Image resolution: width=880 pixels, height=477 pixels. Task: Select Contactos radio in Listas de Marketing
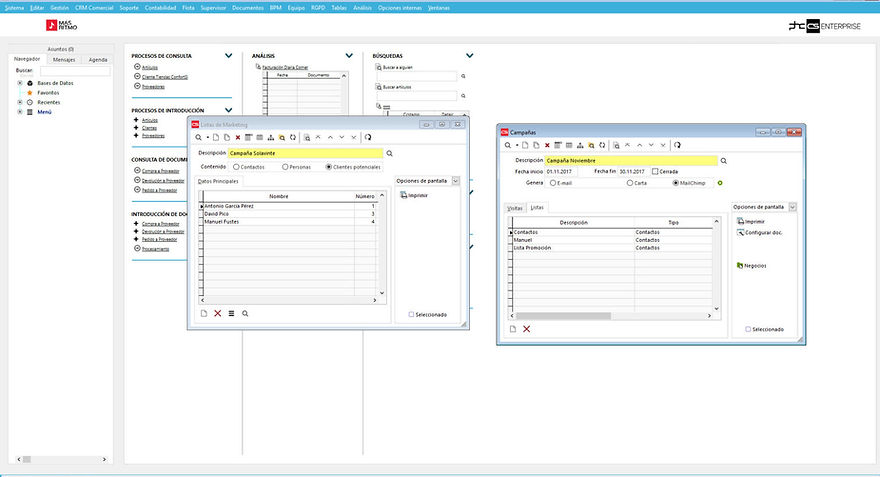[236, 167]
